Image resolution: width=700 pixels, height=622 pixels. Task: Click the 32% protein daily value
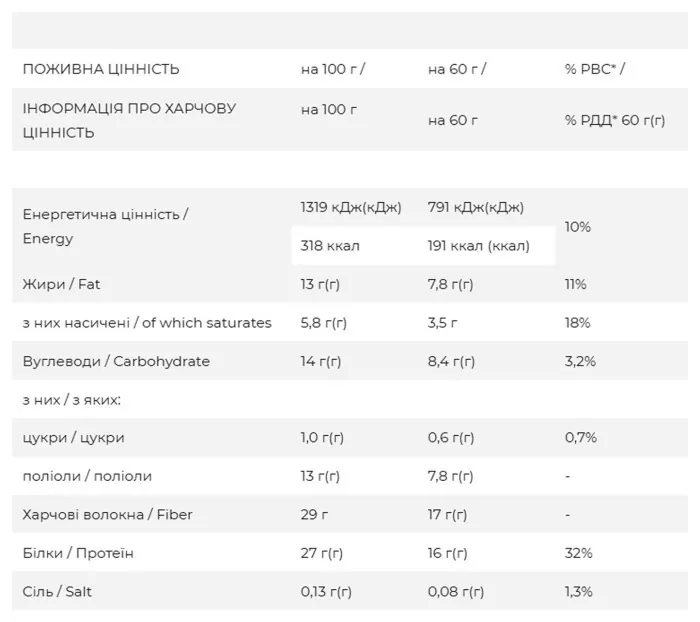(579, 553)
